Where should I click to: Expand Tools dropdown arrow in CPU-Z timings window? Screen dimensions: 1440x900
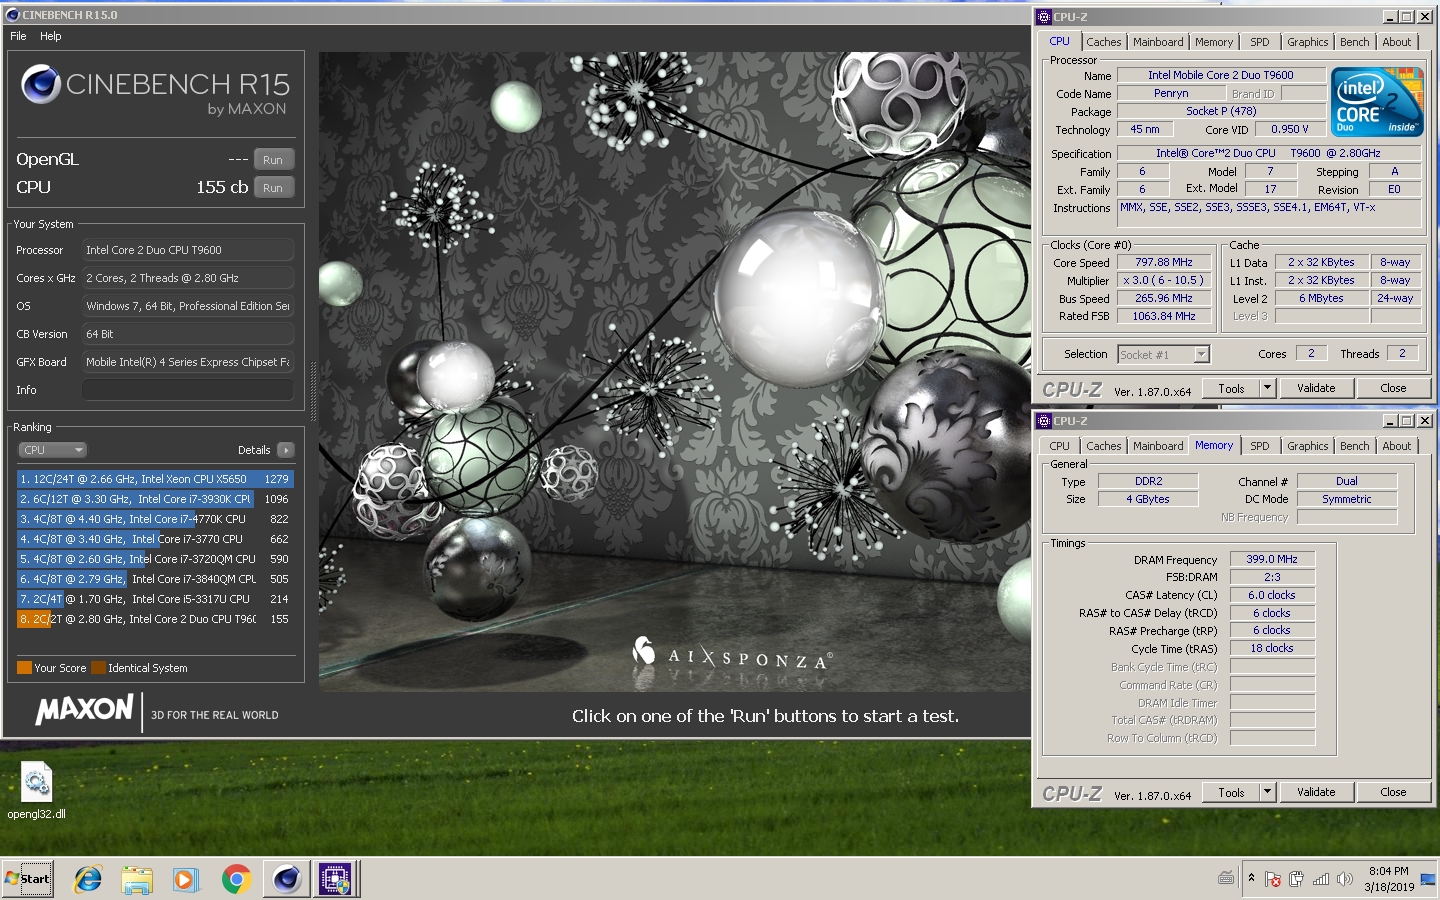1267,792
